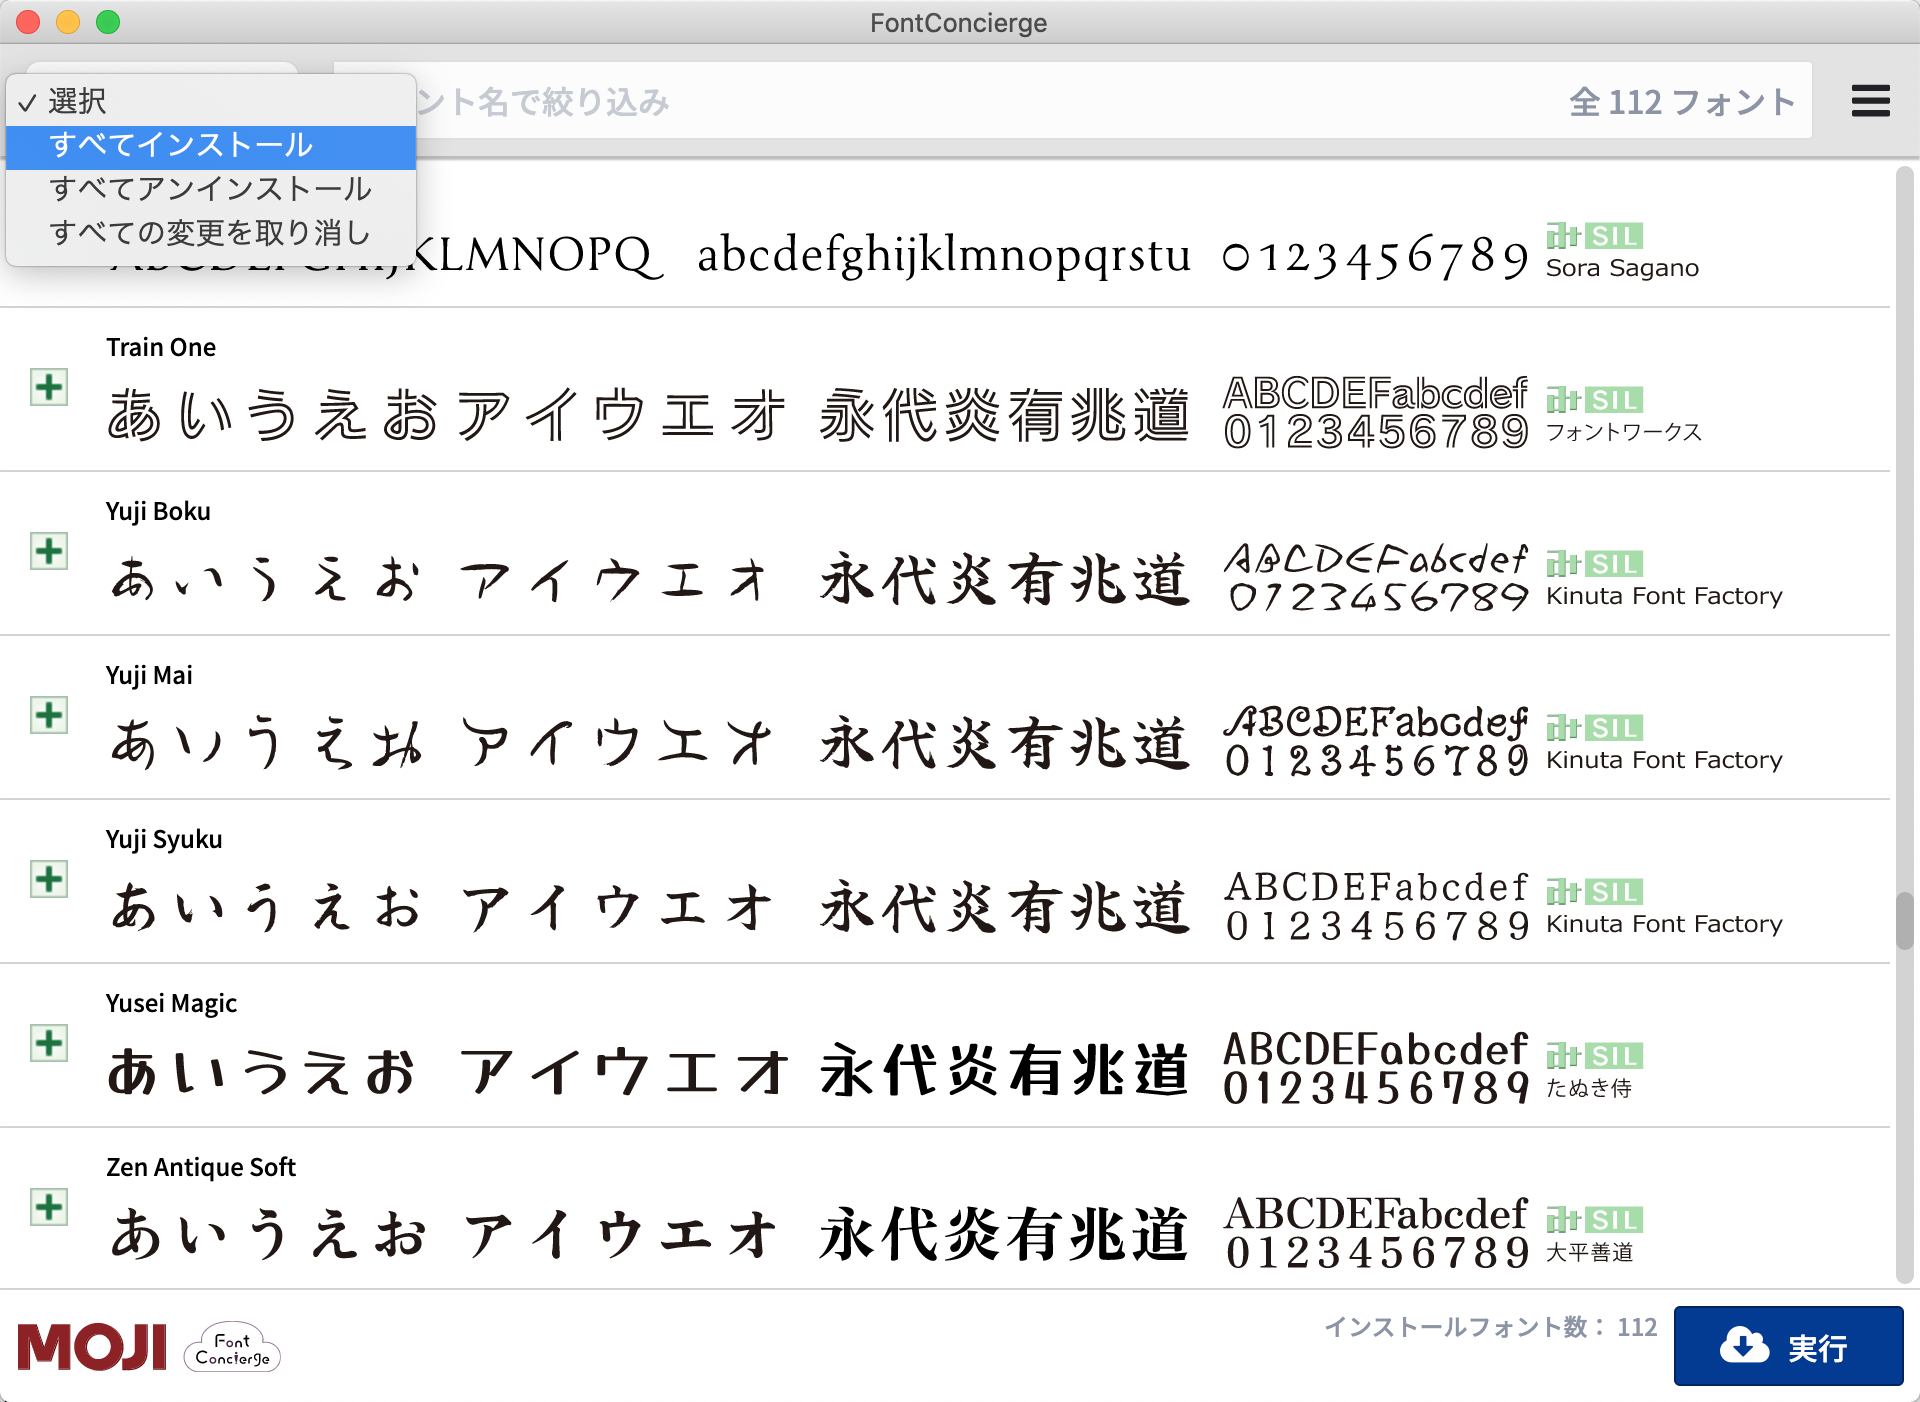Toggle install for Train One with its plus icon
The height and width of the screenshot is (1402, 1920).
(47, 387)
